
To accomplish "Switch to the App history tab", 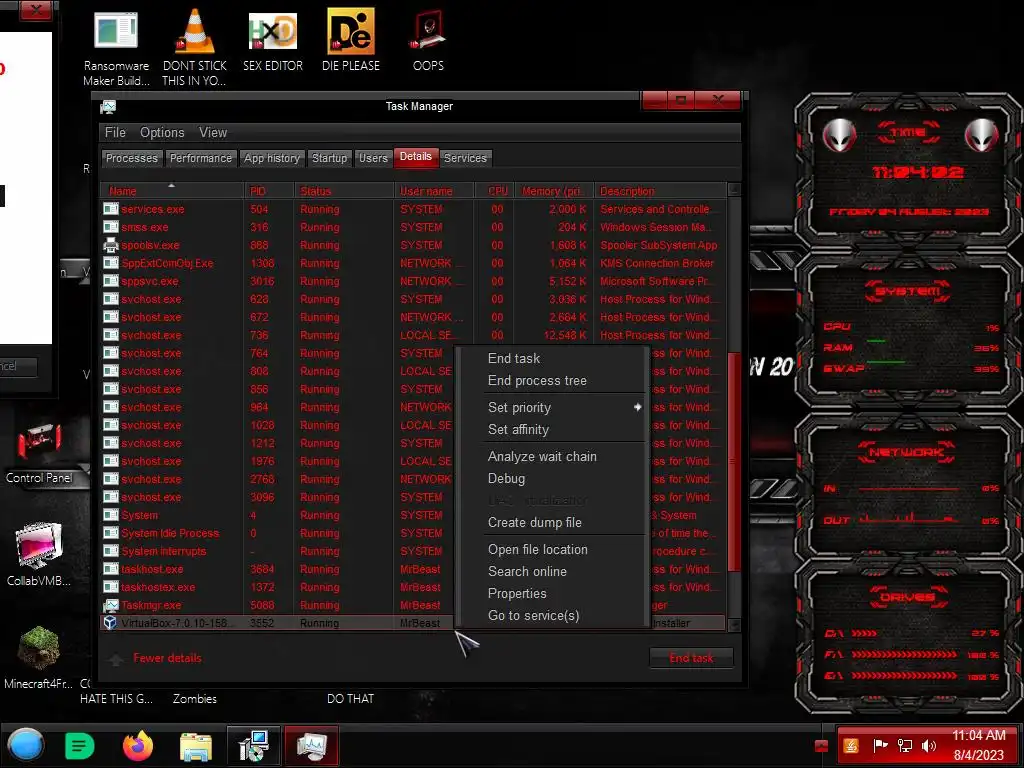I will click(x=272, y=158).
